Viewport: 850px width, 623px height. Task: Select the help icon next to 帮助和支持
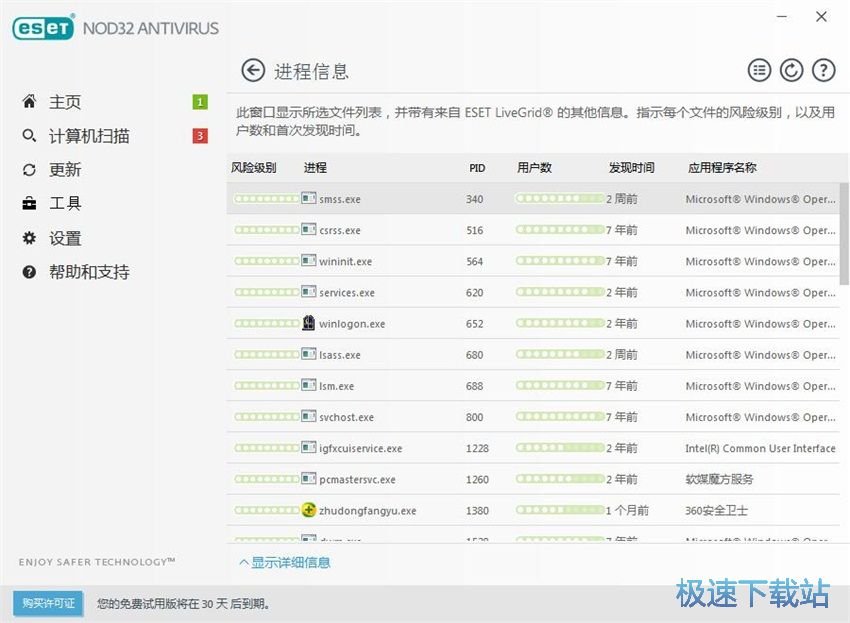point(29,272)
